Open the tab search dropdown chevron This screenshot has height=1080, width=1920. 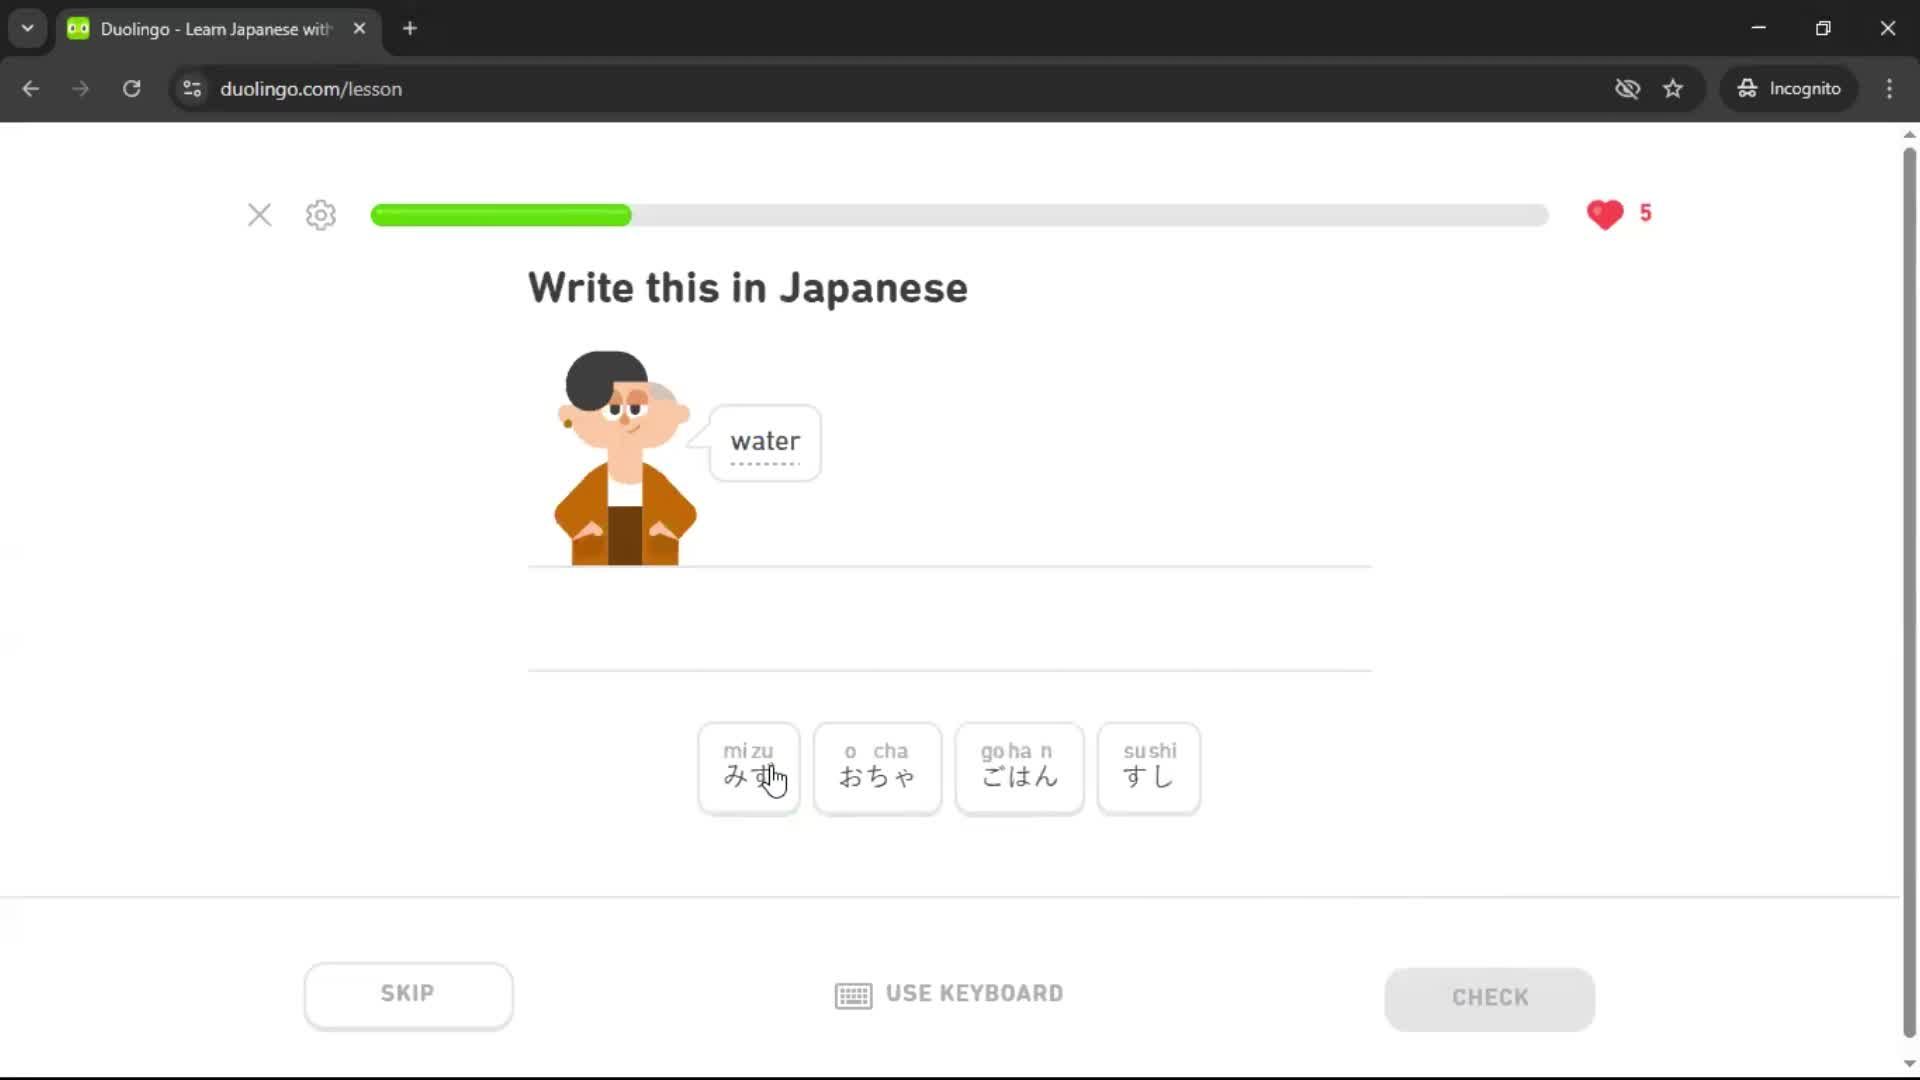pos(27,28)
